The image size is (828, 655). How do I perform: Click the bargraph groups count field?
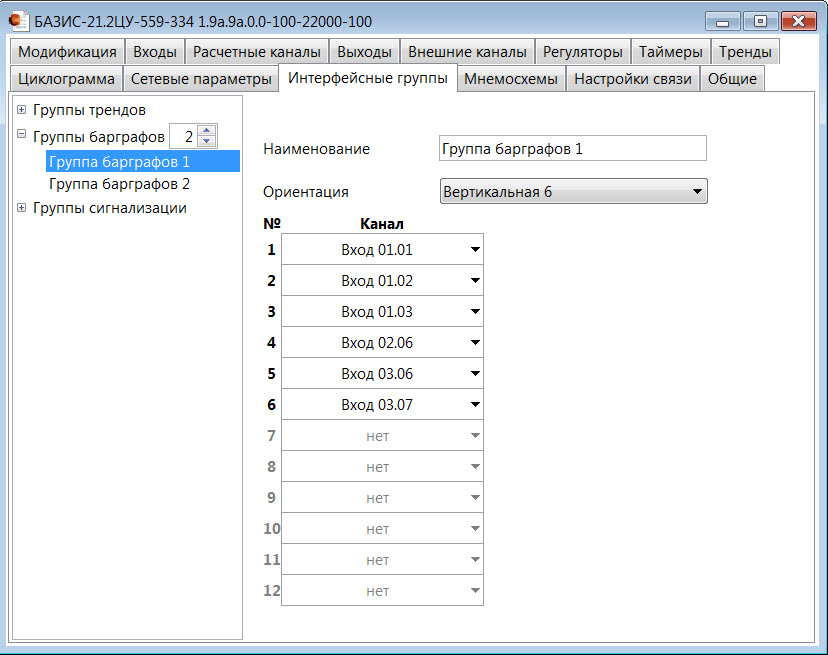point(184,136)
